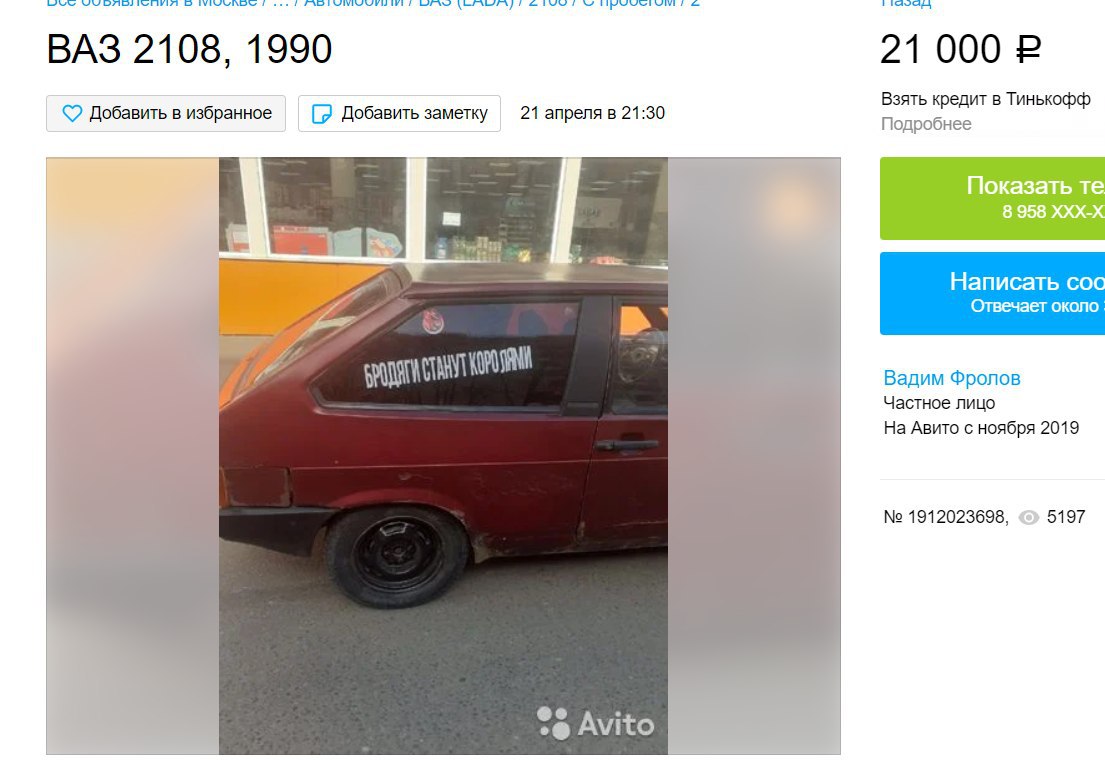The height and width of the screenshot is (760, 1105).
Task: Open the blue Написать сообщение button
Action: click(x=992, y=293)
